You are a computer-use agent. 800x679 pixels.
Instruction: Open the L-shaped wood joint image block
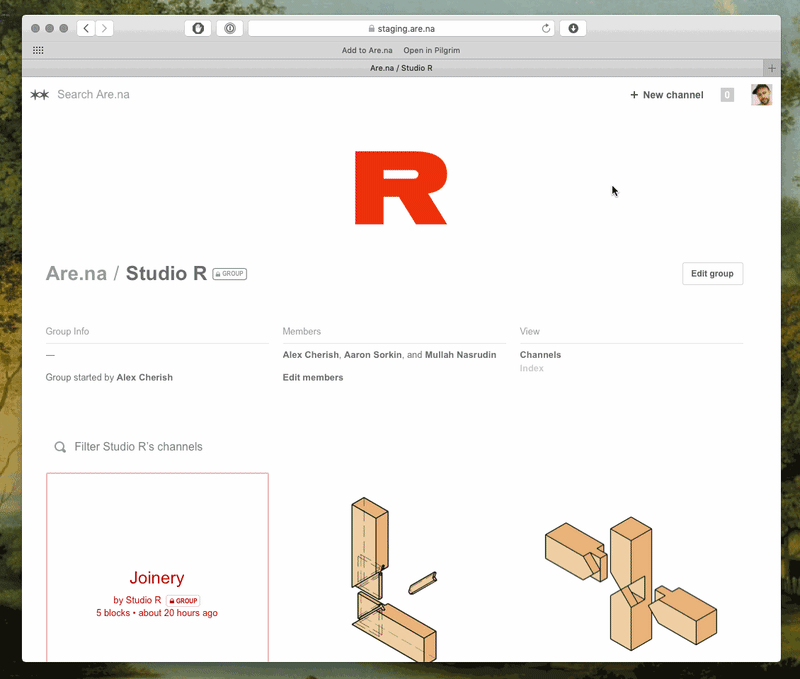click(x=394, y=579)
